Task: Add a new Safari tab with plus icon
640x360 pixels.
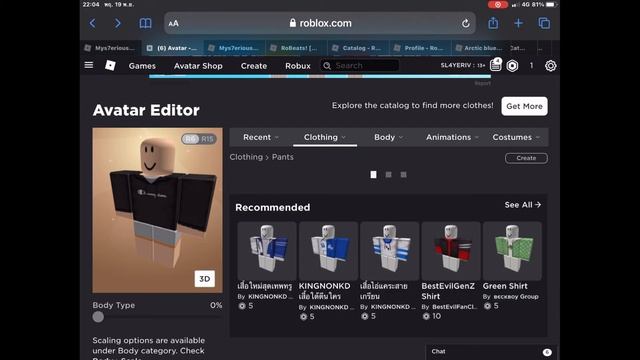Action: point(518,23)
